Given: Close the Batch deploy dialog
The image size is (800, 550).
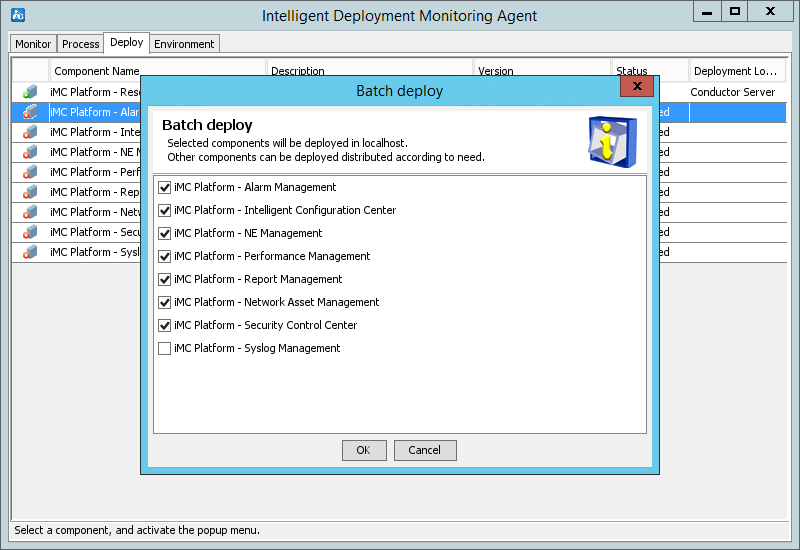Looking at the screenshot, I should [x=637, y=86].
